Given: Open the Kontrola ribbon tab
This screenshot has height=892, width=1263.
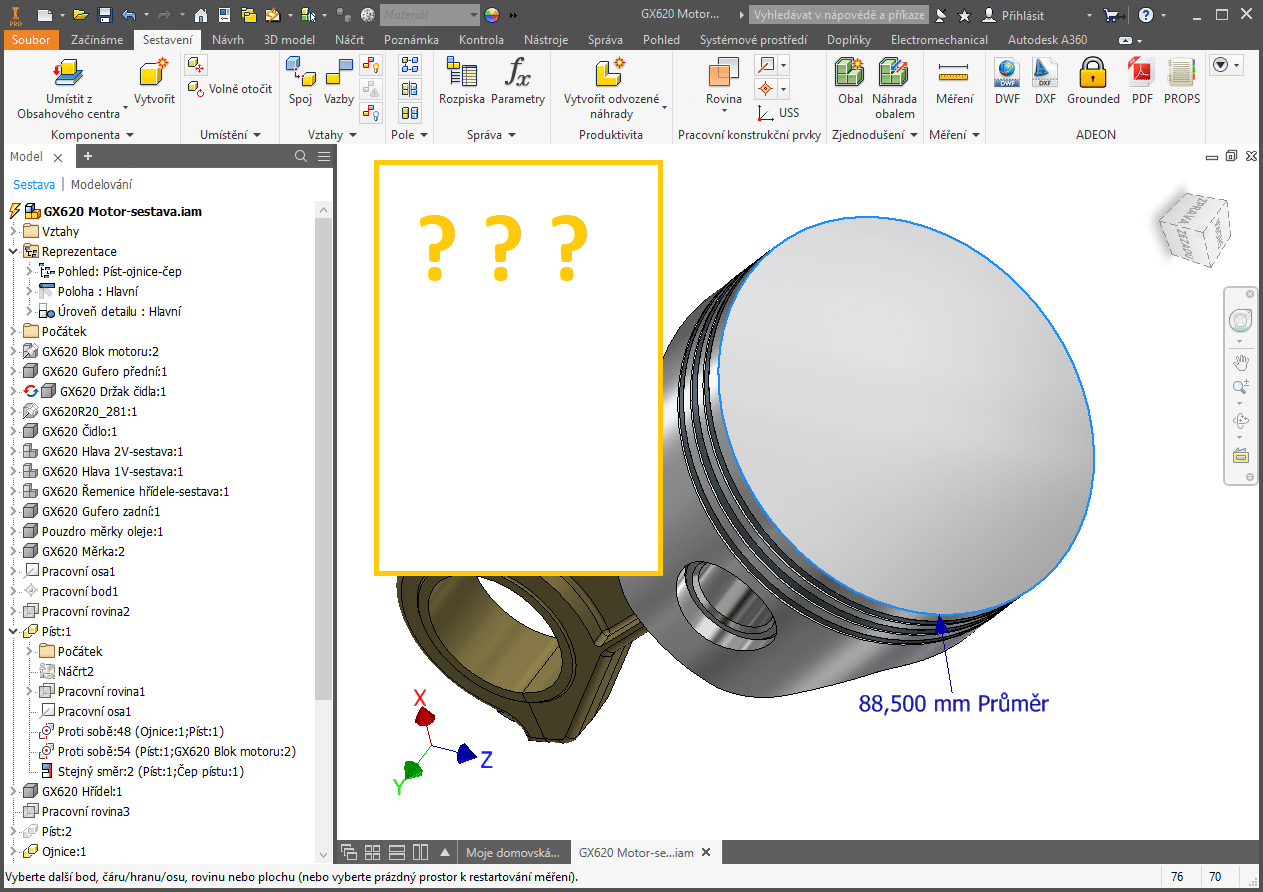Looking at the screenshot, I should (x=481, y=40).
